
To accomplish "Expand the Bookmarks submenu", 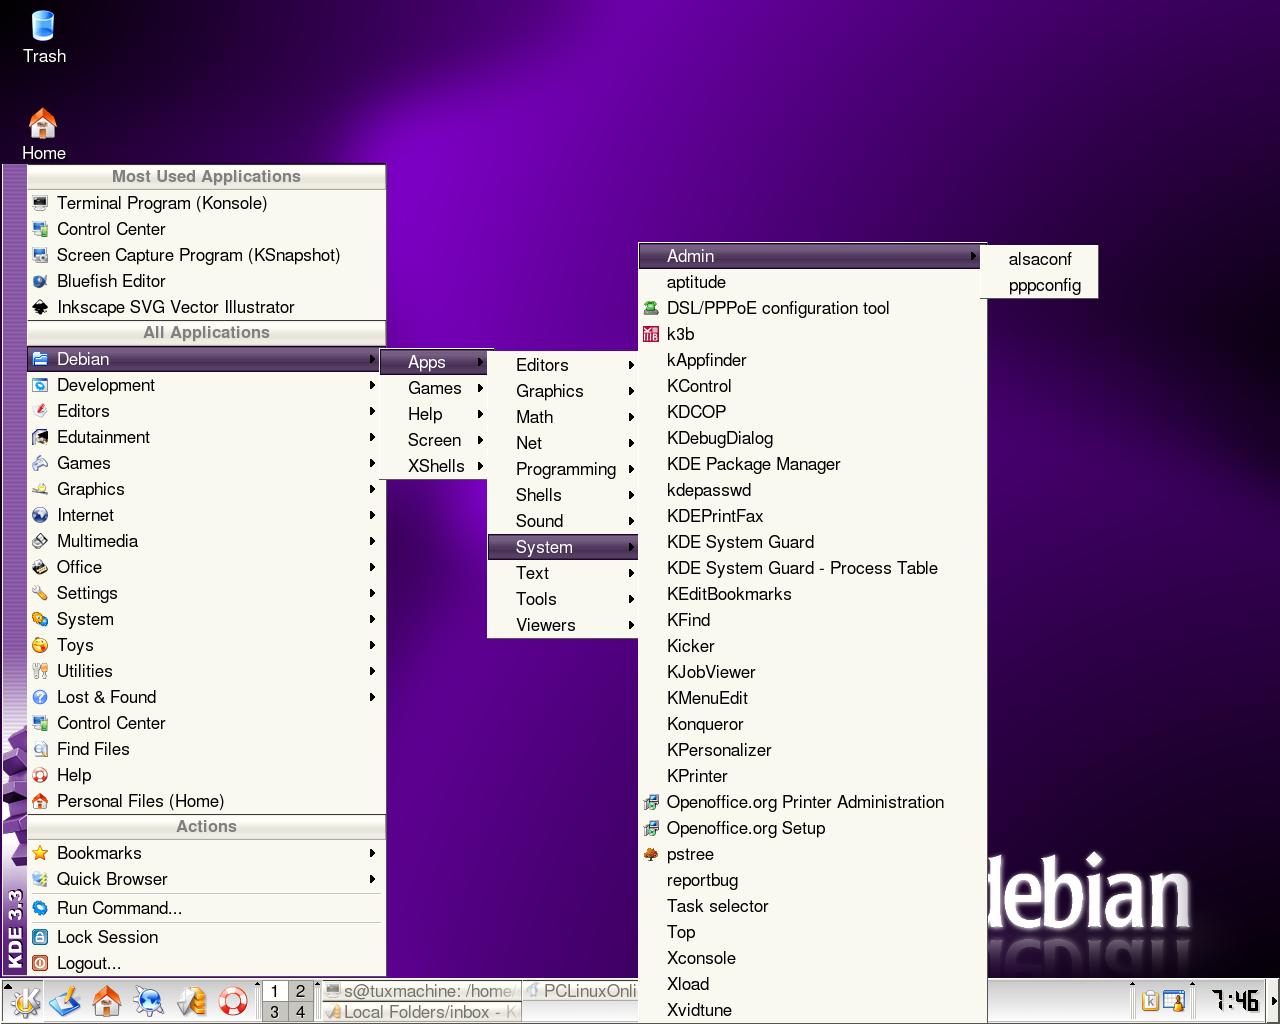I will pos(206,853).
